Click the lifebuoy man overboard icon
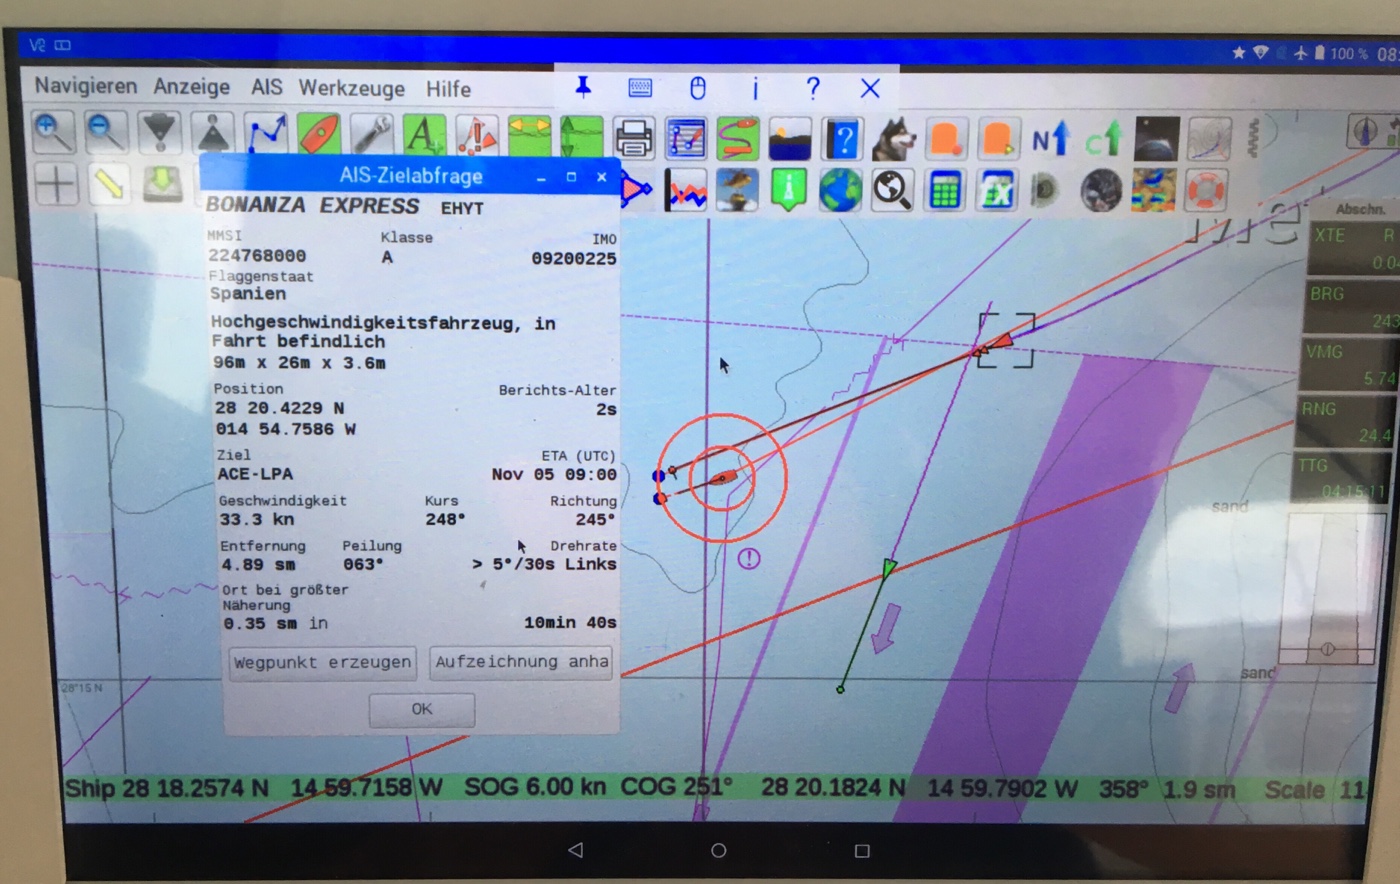1400x884 pixels. (1206, 190)
